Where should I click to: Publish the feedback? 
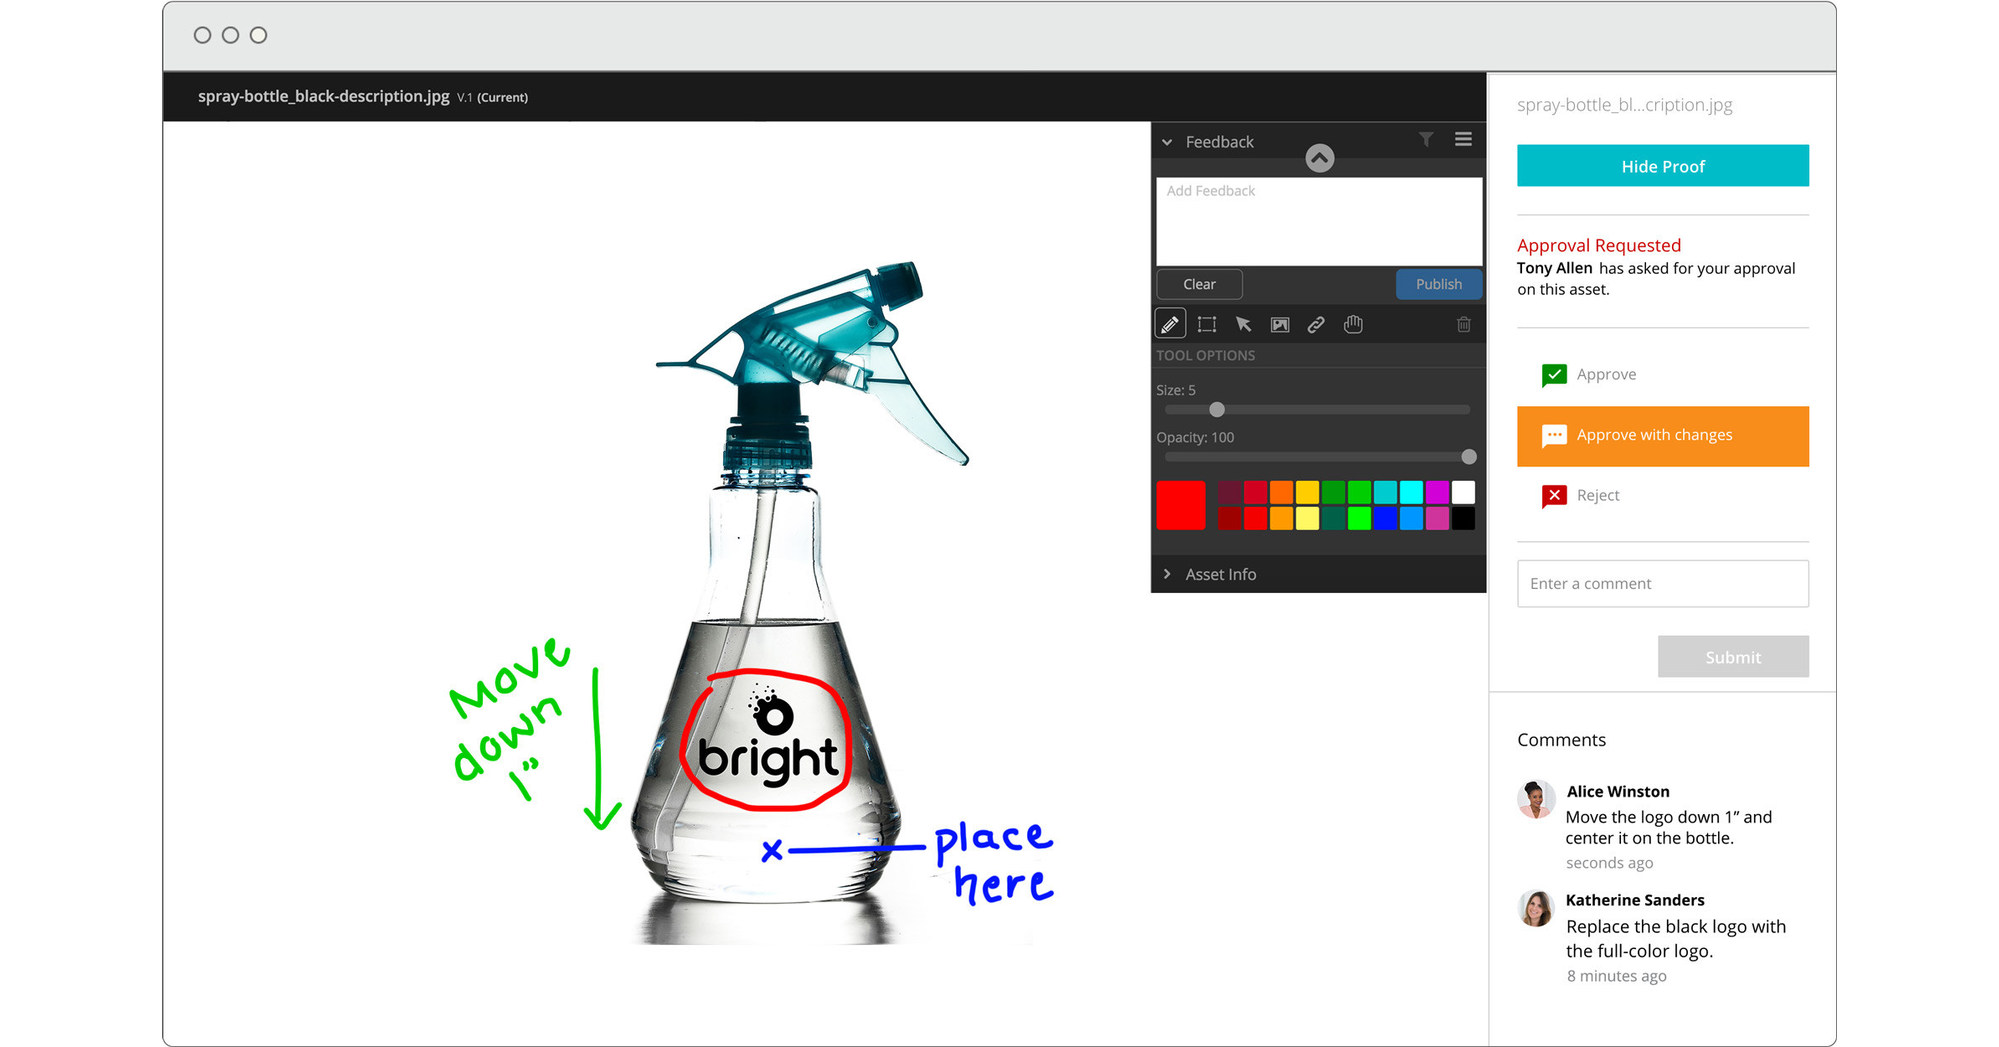tap(1438, 284)
